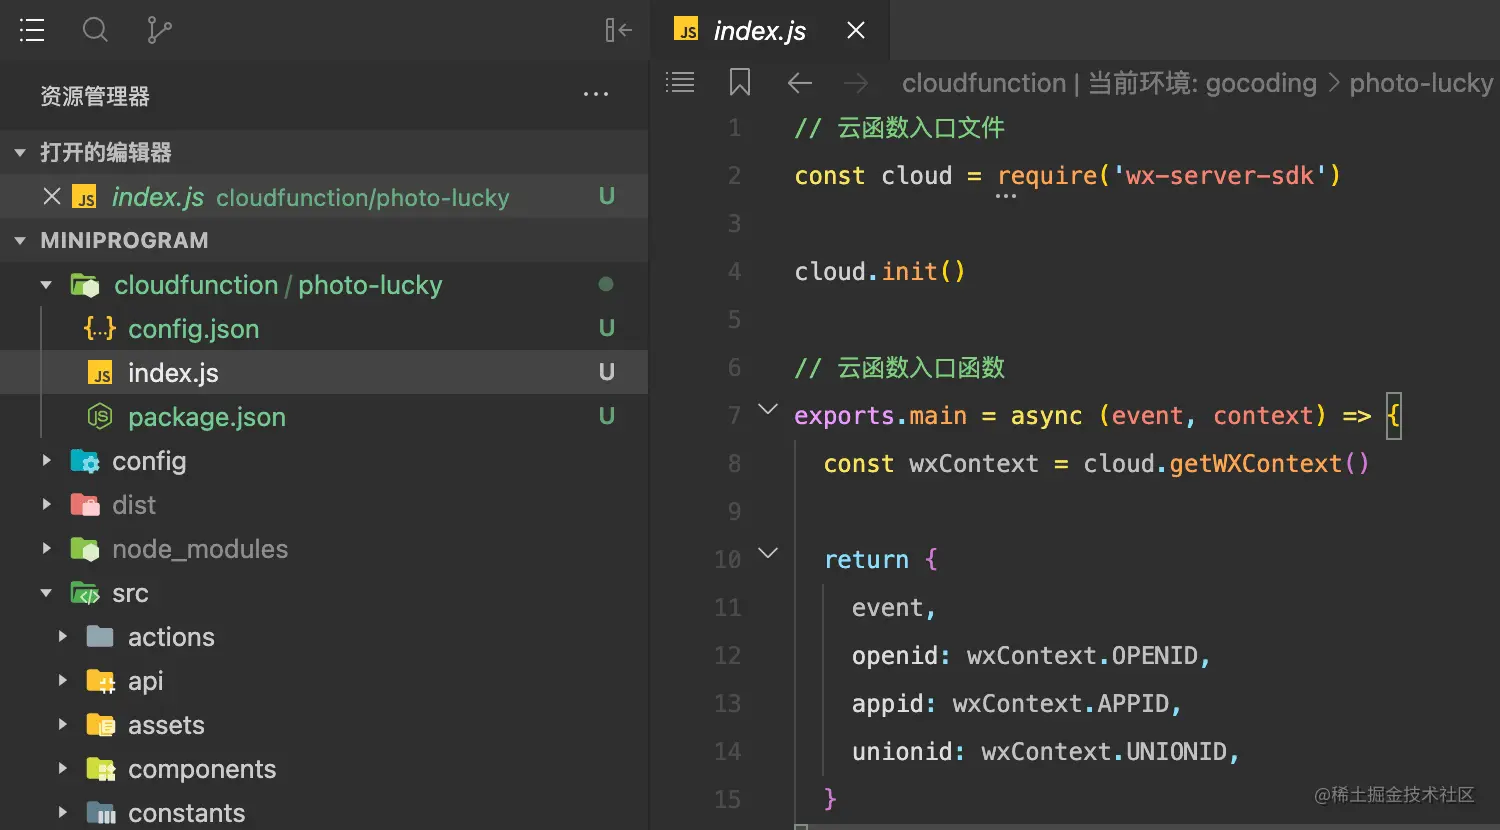Click the dist folder icon

[x=85, y=505]
